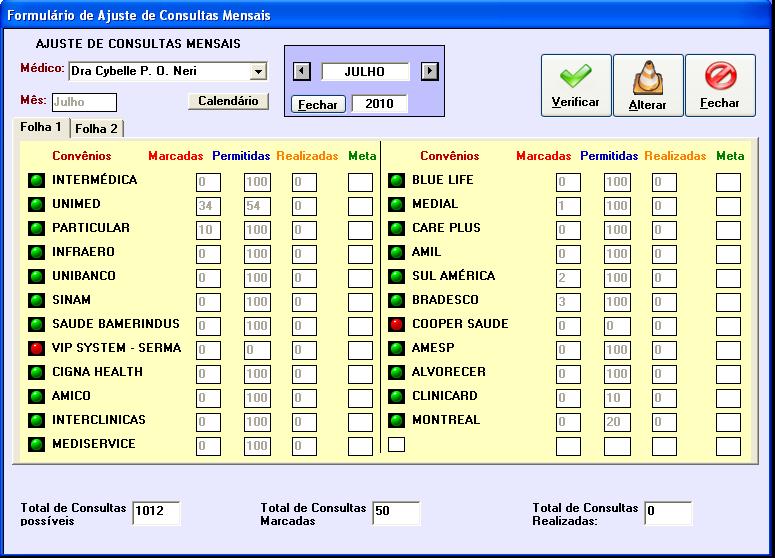Click the SUL AMÉRICA Marcadas field showing 2
The width and height of the screenshot is (775, 558).
(x=568, y=278)
